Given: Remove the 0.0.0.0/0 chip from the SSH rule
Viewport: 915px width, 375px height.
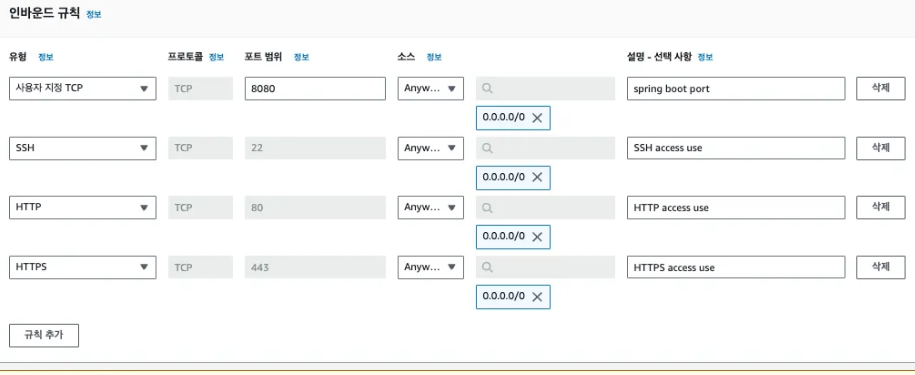Looking at the screenshot, I should tap(537, 177).
